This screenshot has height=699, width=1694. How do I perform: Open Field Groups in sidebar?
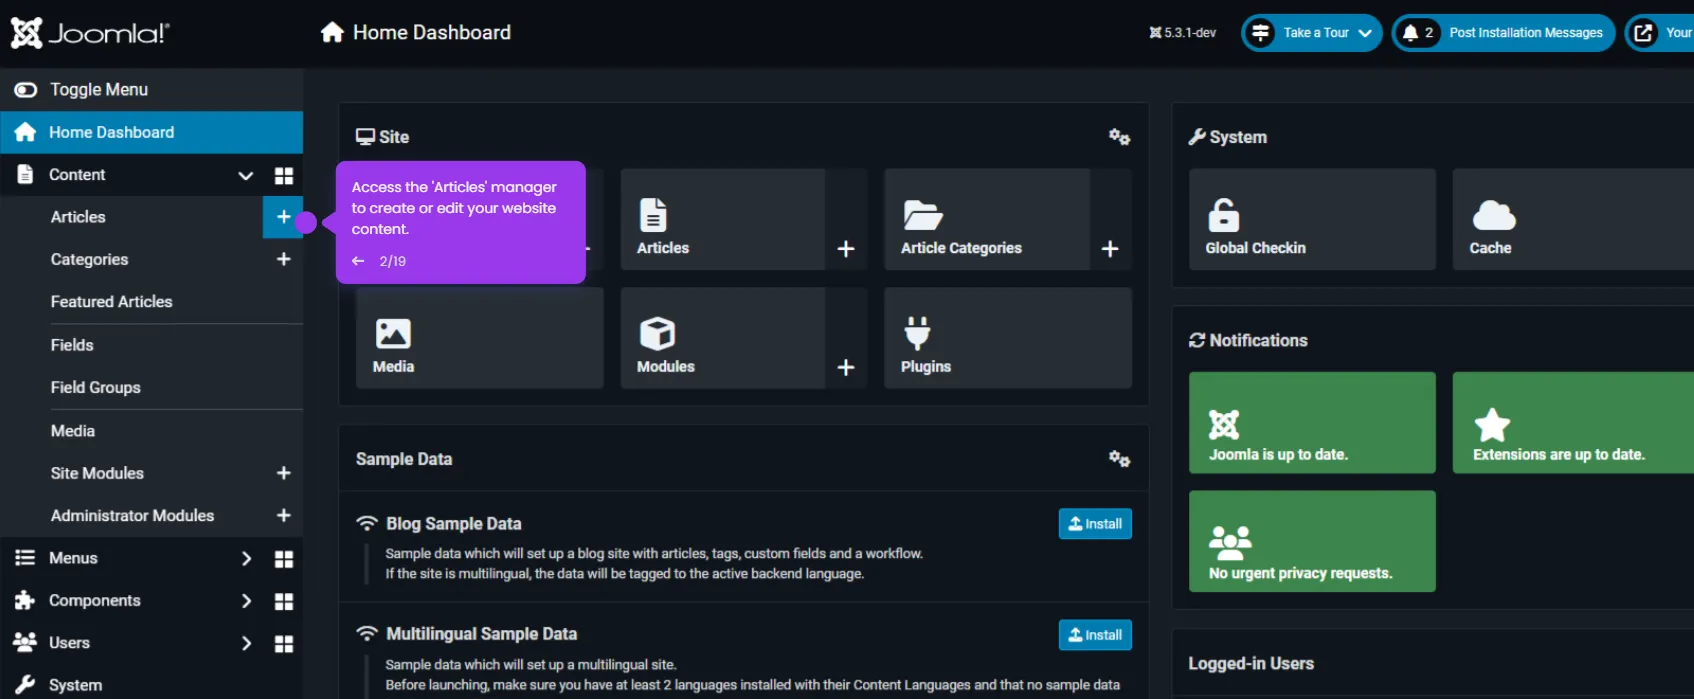click(95, 387)
